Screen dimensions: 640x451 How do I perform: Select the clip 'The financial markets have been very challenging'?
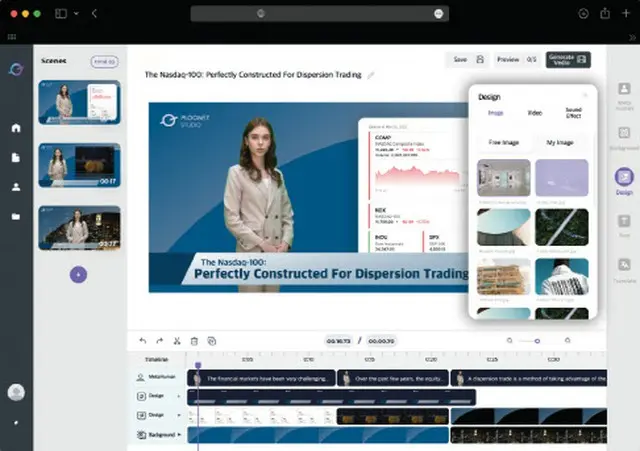coord(261,378)
